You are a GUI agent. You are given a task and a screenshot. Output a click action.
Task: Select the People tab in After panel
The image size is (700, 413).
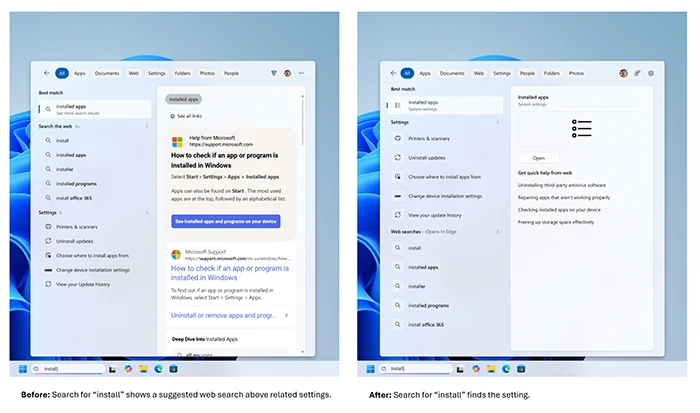tap(527, 73)
